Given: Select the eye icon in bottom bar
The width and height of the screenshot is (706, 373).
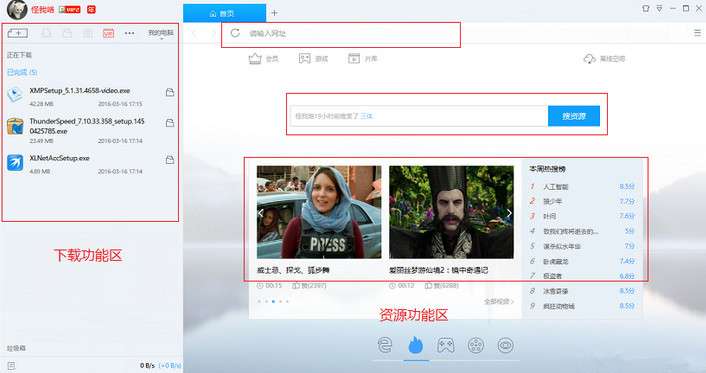Looking at the screenshot, I should tap(506, 346).
